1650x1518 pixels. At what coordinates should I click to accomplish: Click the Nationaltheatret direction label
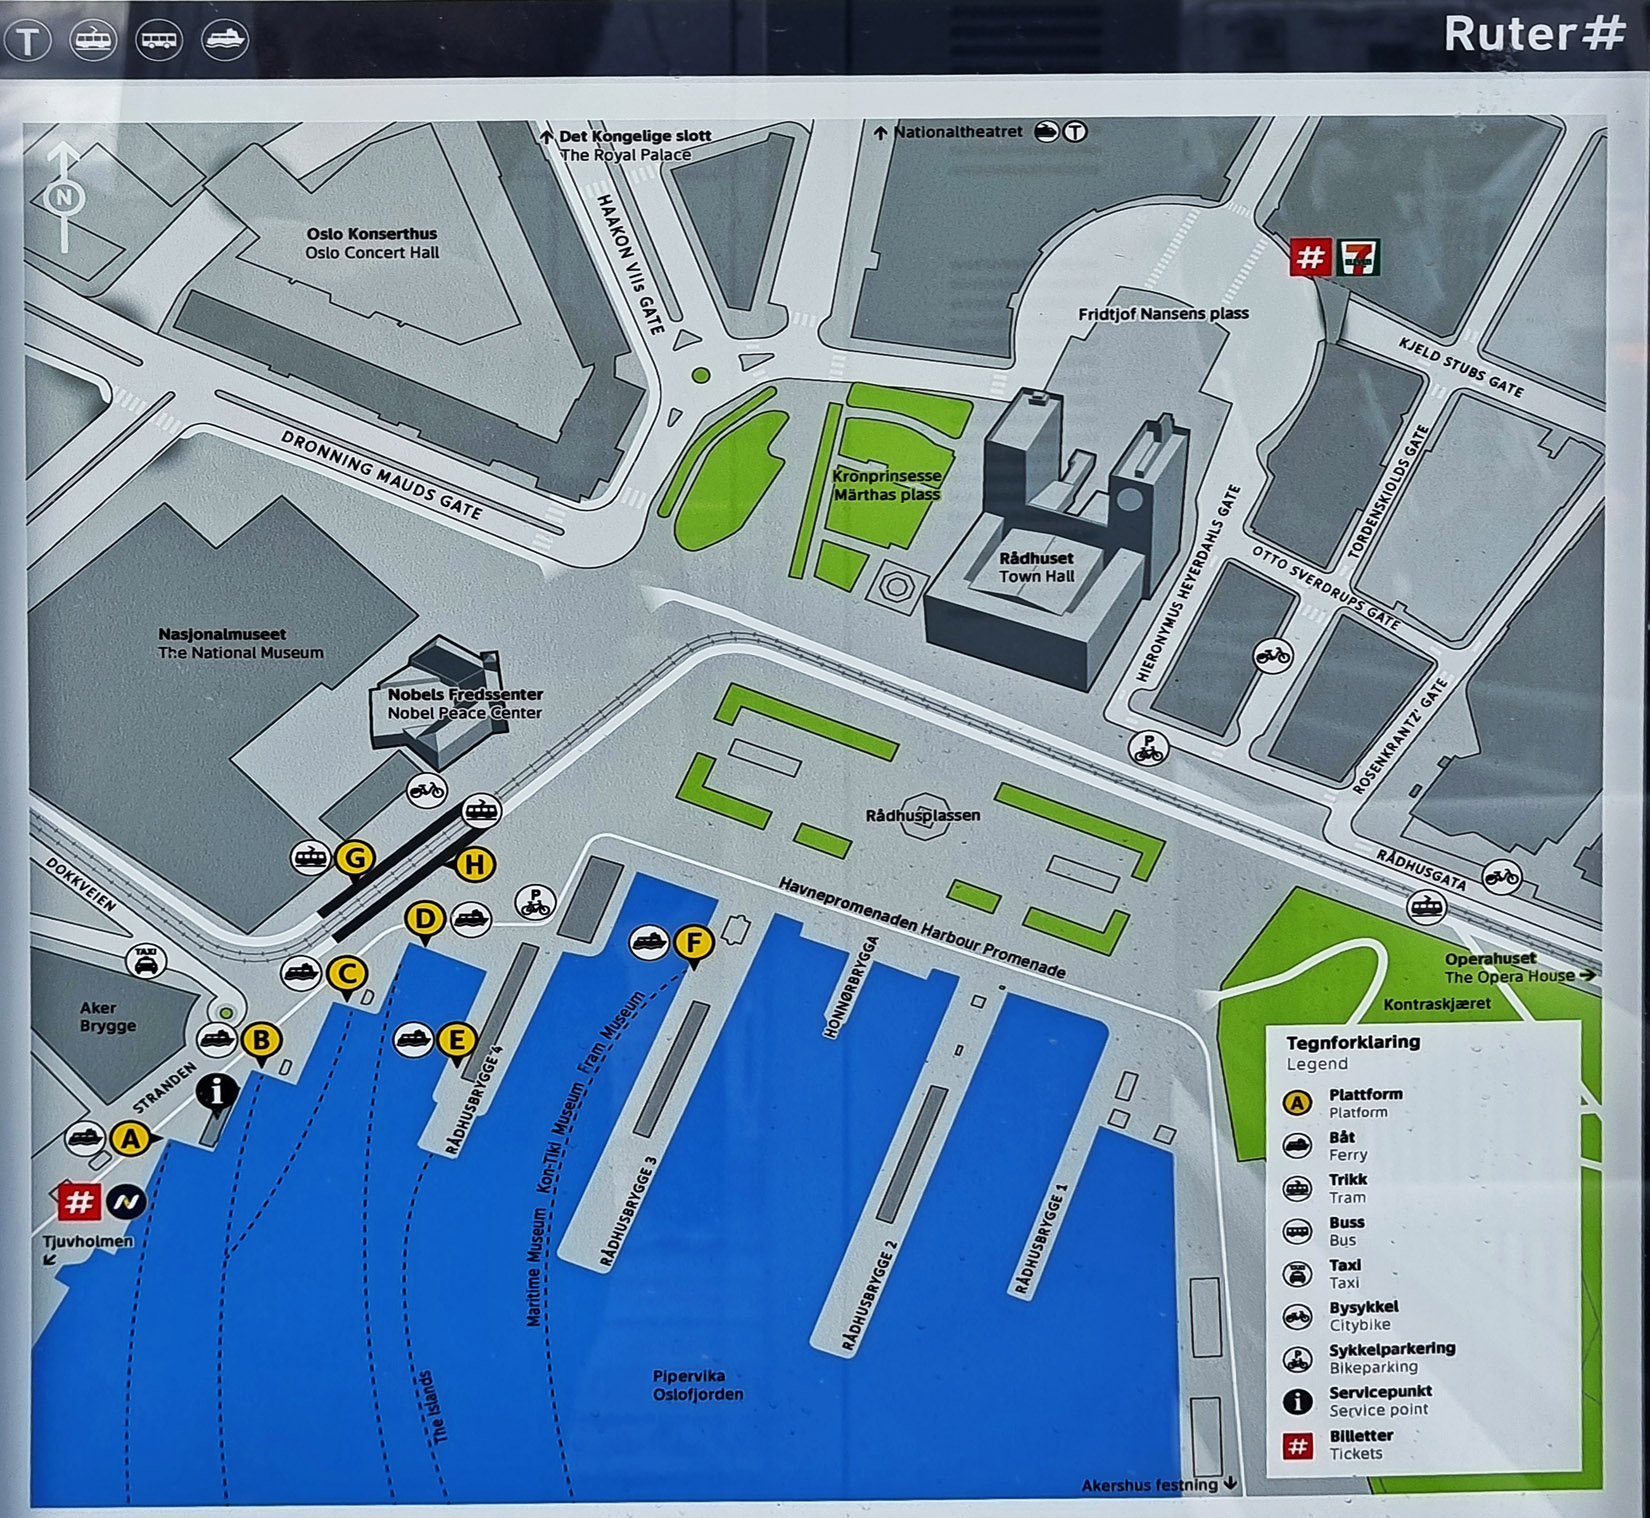(x=949, y=131)
